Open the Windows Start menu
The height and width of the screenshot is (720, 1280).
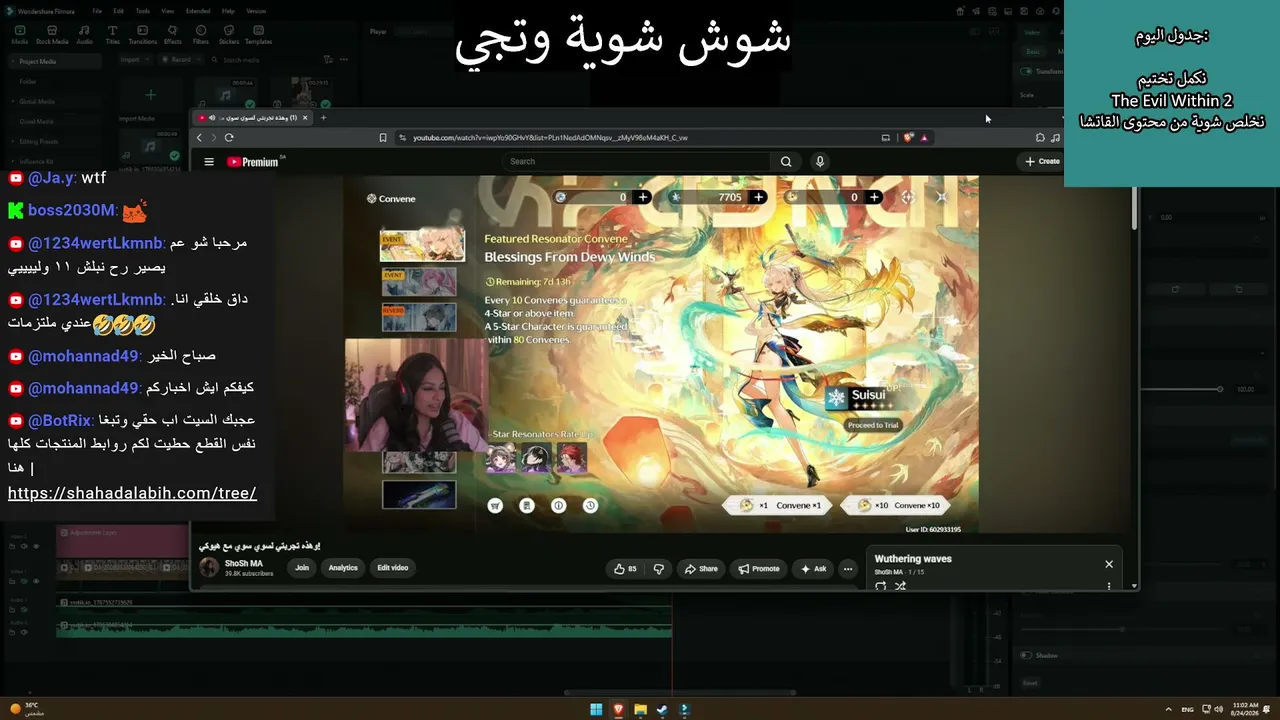pyautogui.click(x=596, y=710)
